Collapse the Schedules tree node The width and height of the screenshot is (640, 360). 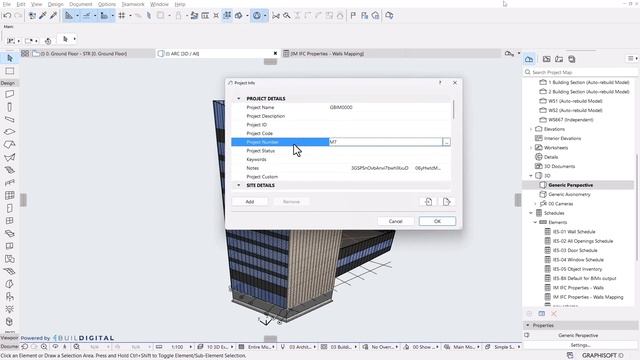[x=531, y=213]
